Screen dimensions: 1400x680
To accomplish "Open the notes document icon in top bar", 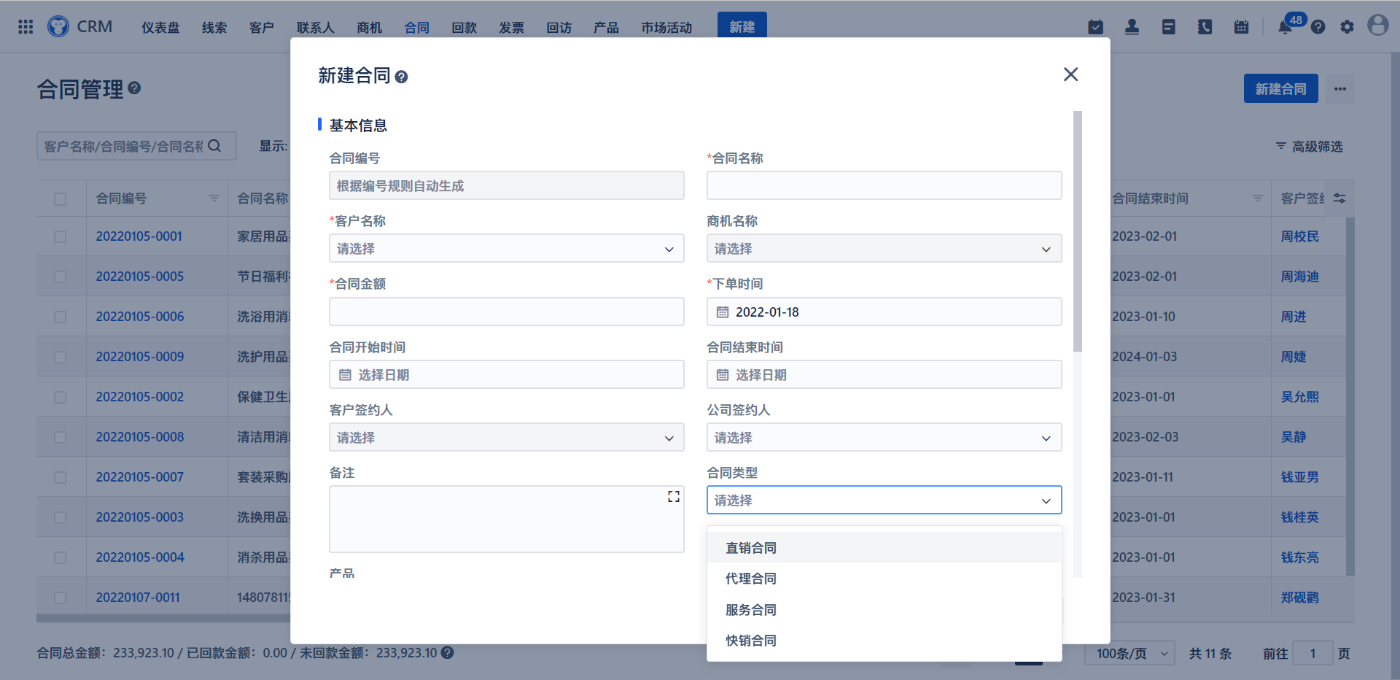I will click(1168, 27).
